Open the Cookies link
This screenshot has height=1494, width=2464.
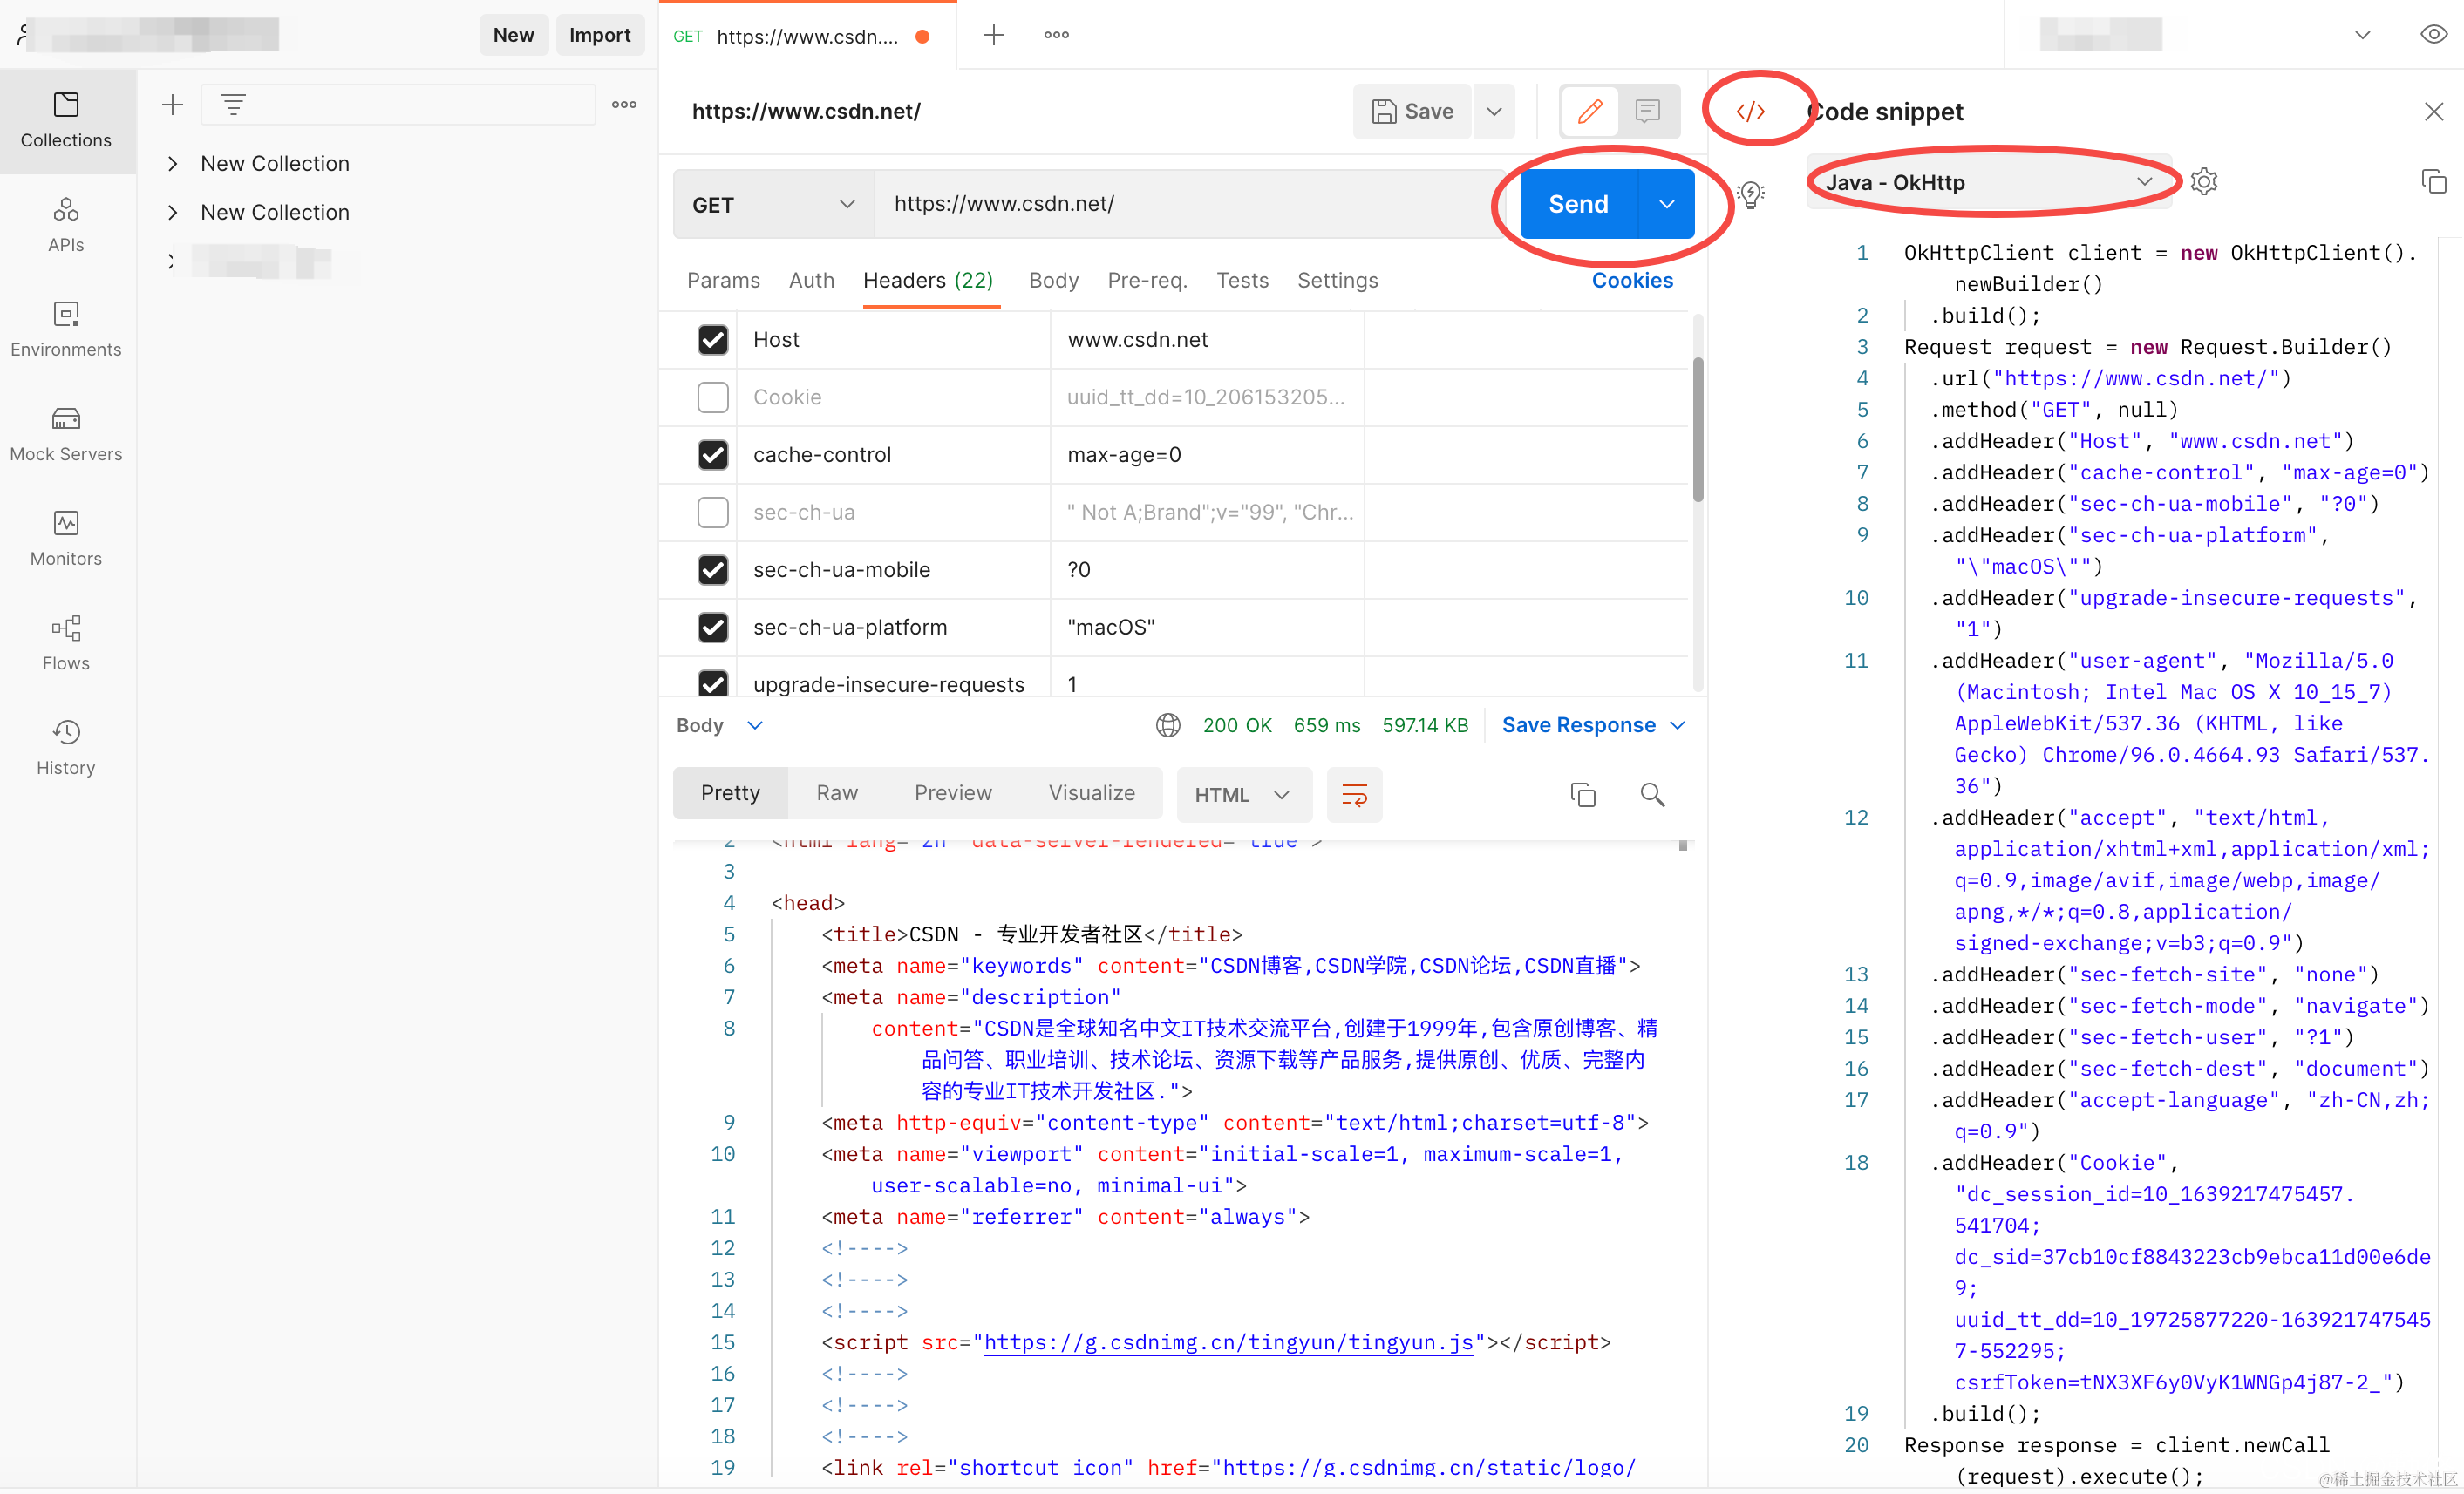coord(1631,280)
